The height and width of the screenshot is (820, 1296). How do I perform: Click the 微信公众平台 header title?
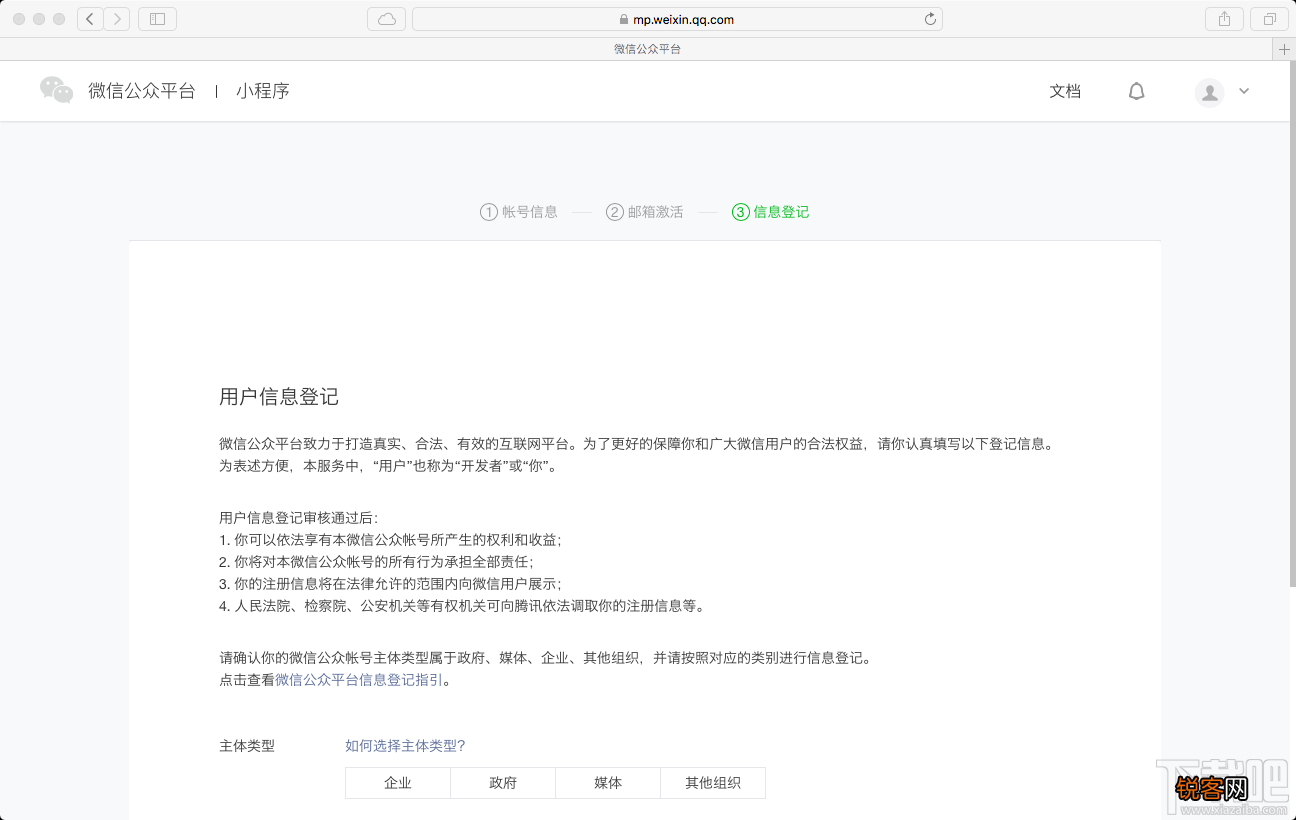pos(142,90)
